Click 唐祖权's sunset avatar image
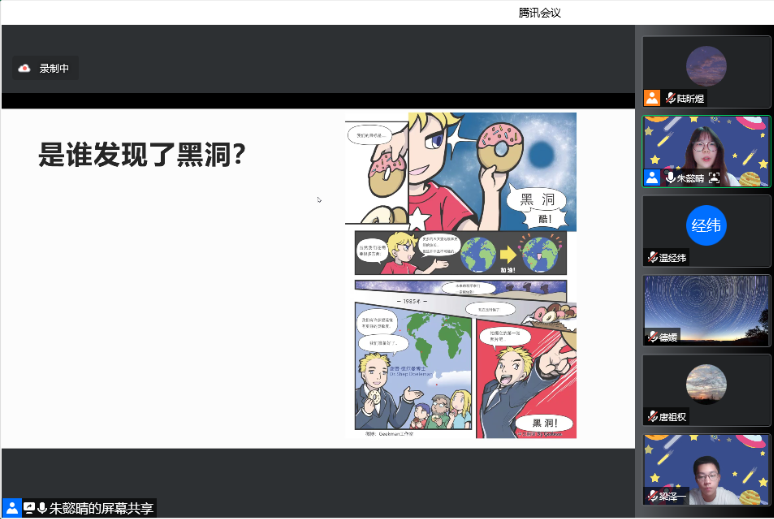Screen dimensions: 774x519 click(706, 384)
